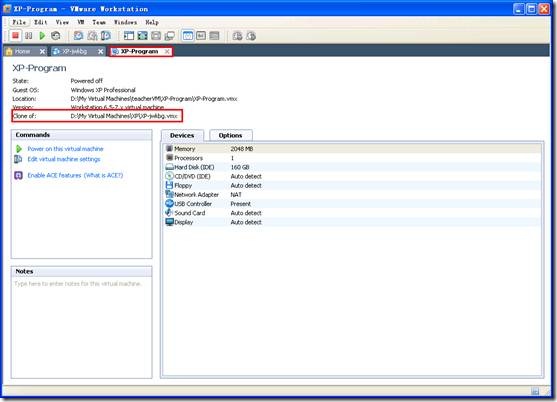Click the Unity mode toolbar icon
The image size is (557, 402).
[170, 36]
